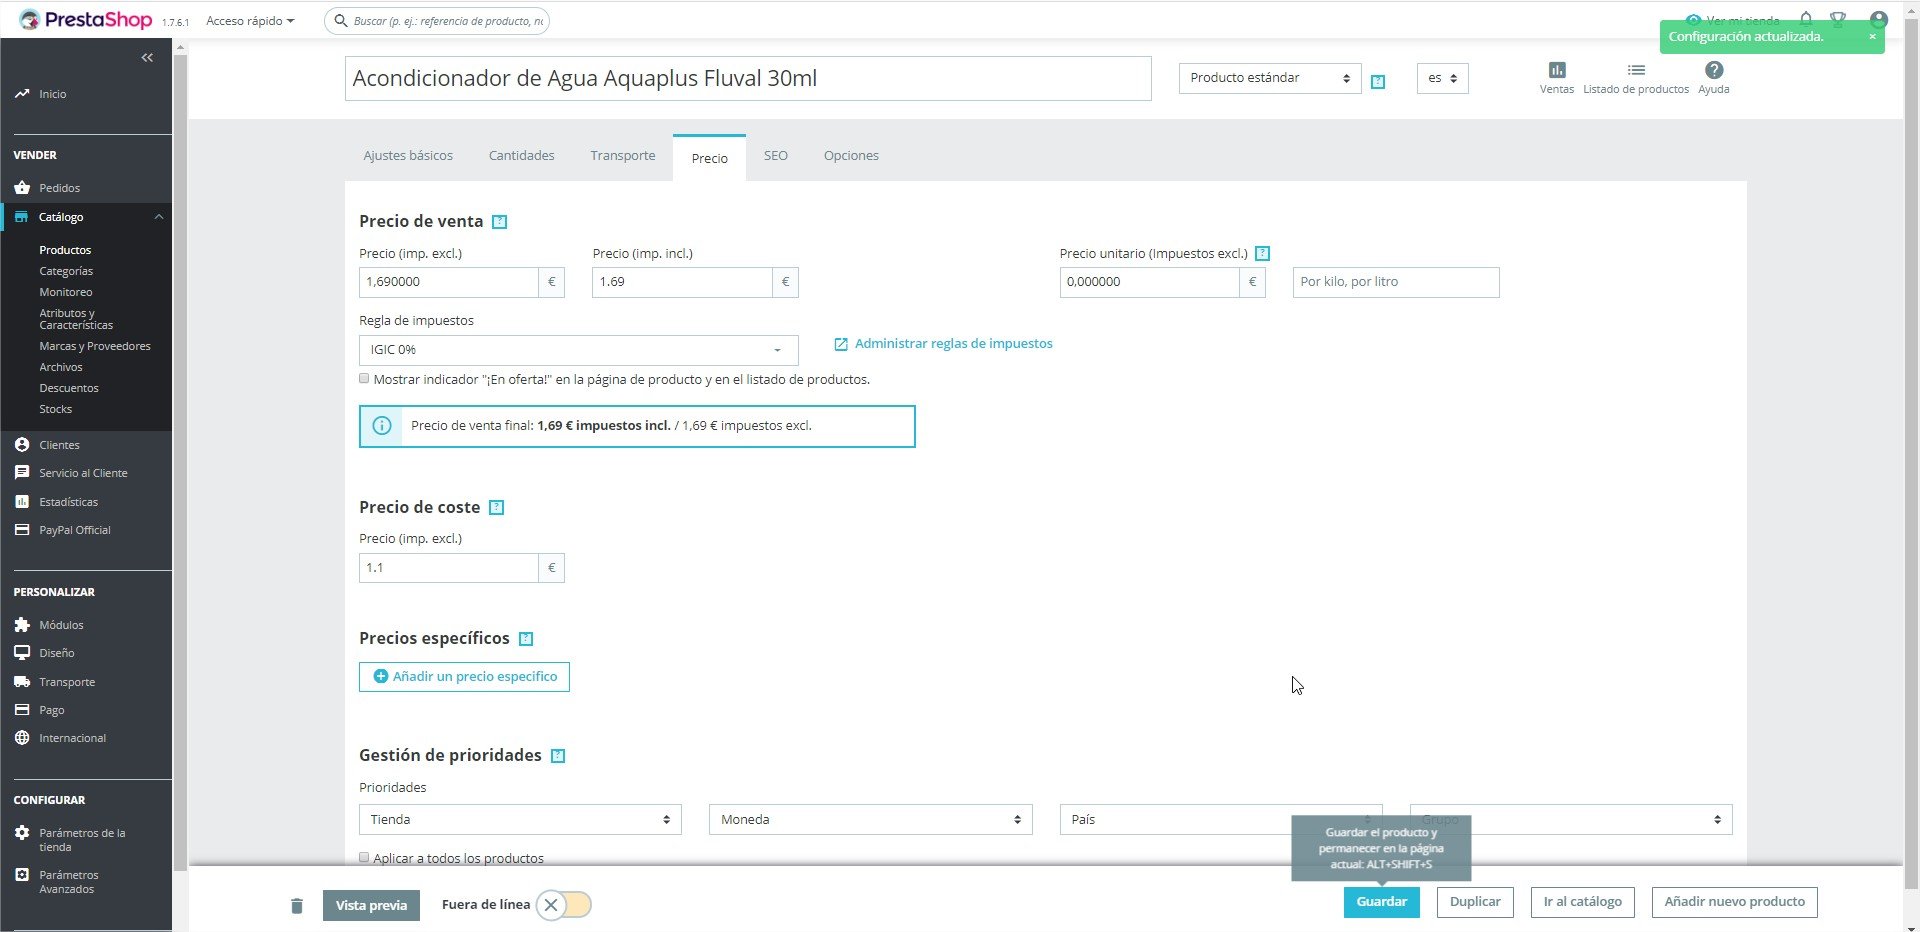Click the Guardar button
The image size is (1920, 932).
click(x=1381, y=902)
